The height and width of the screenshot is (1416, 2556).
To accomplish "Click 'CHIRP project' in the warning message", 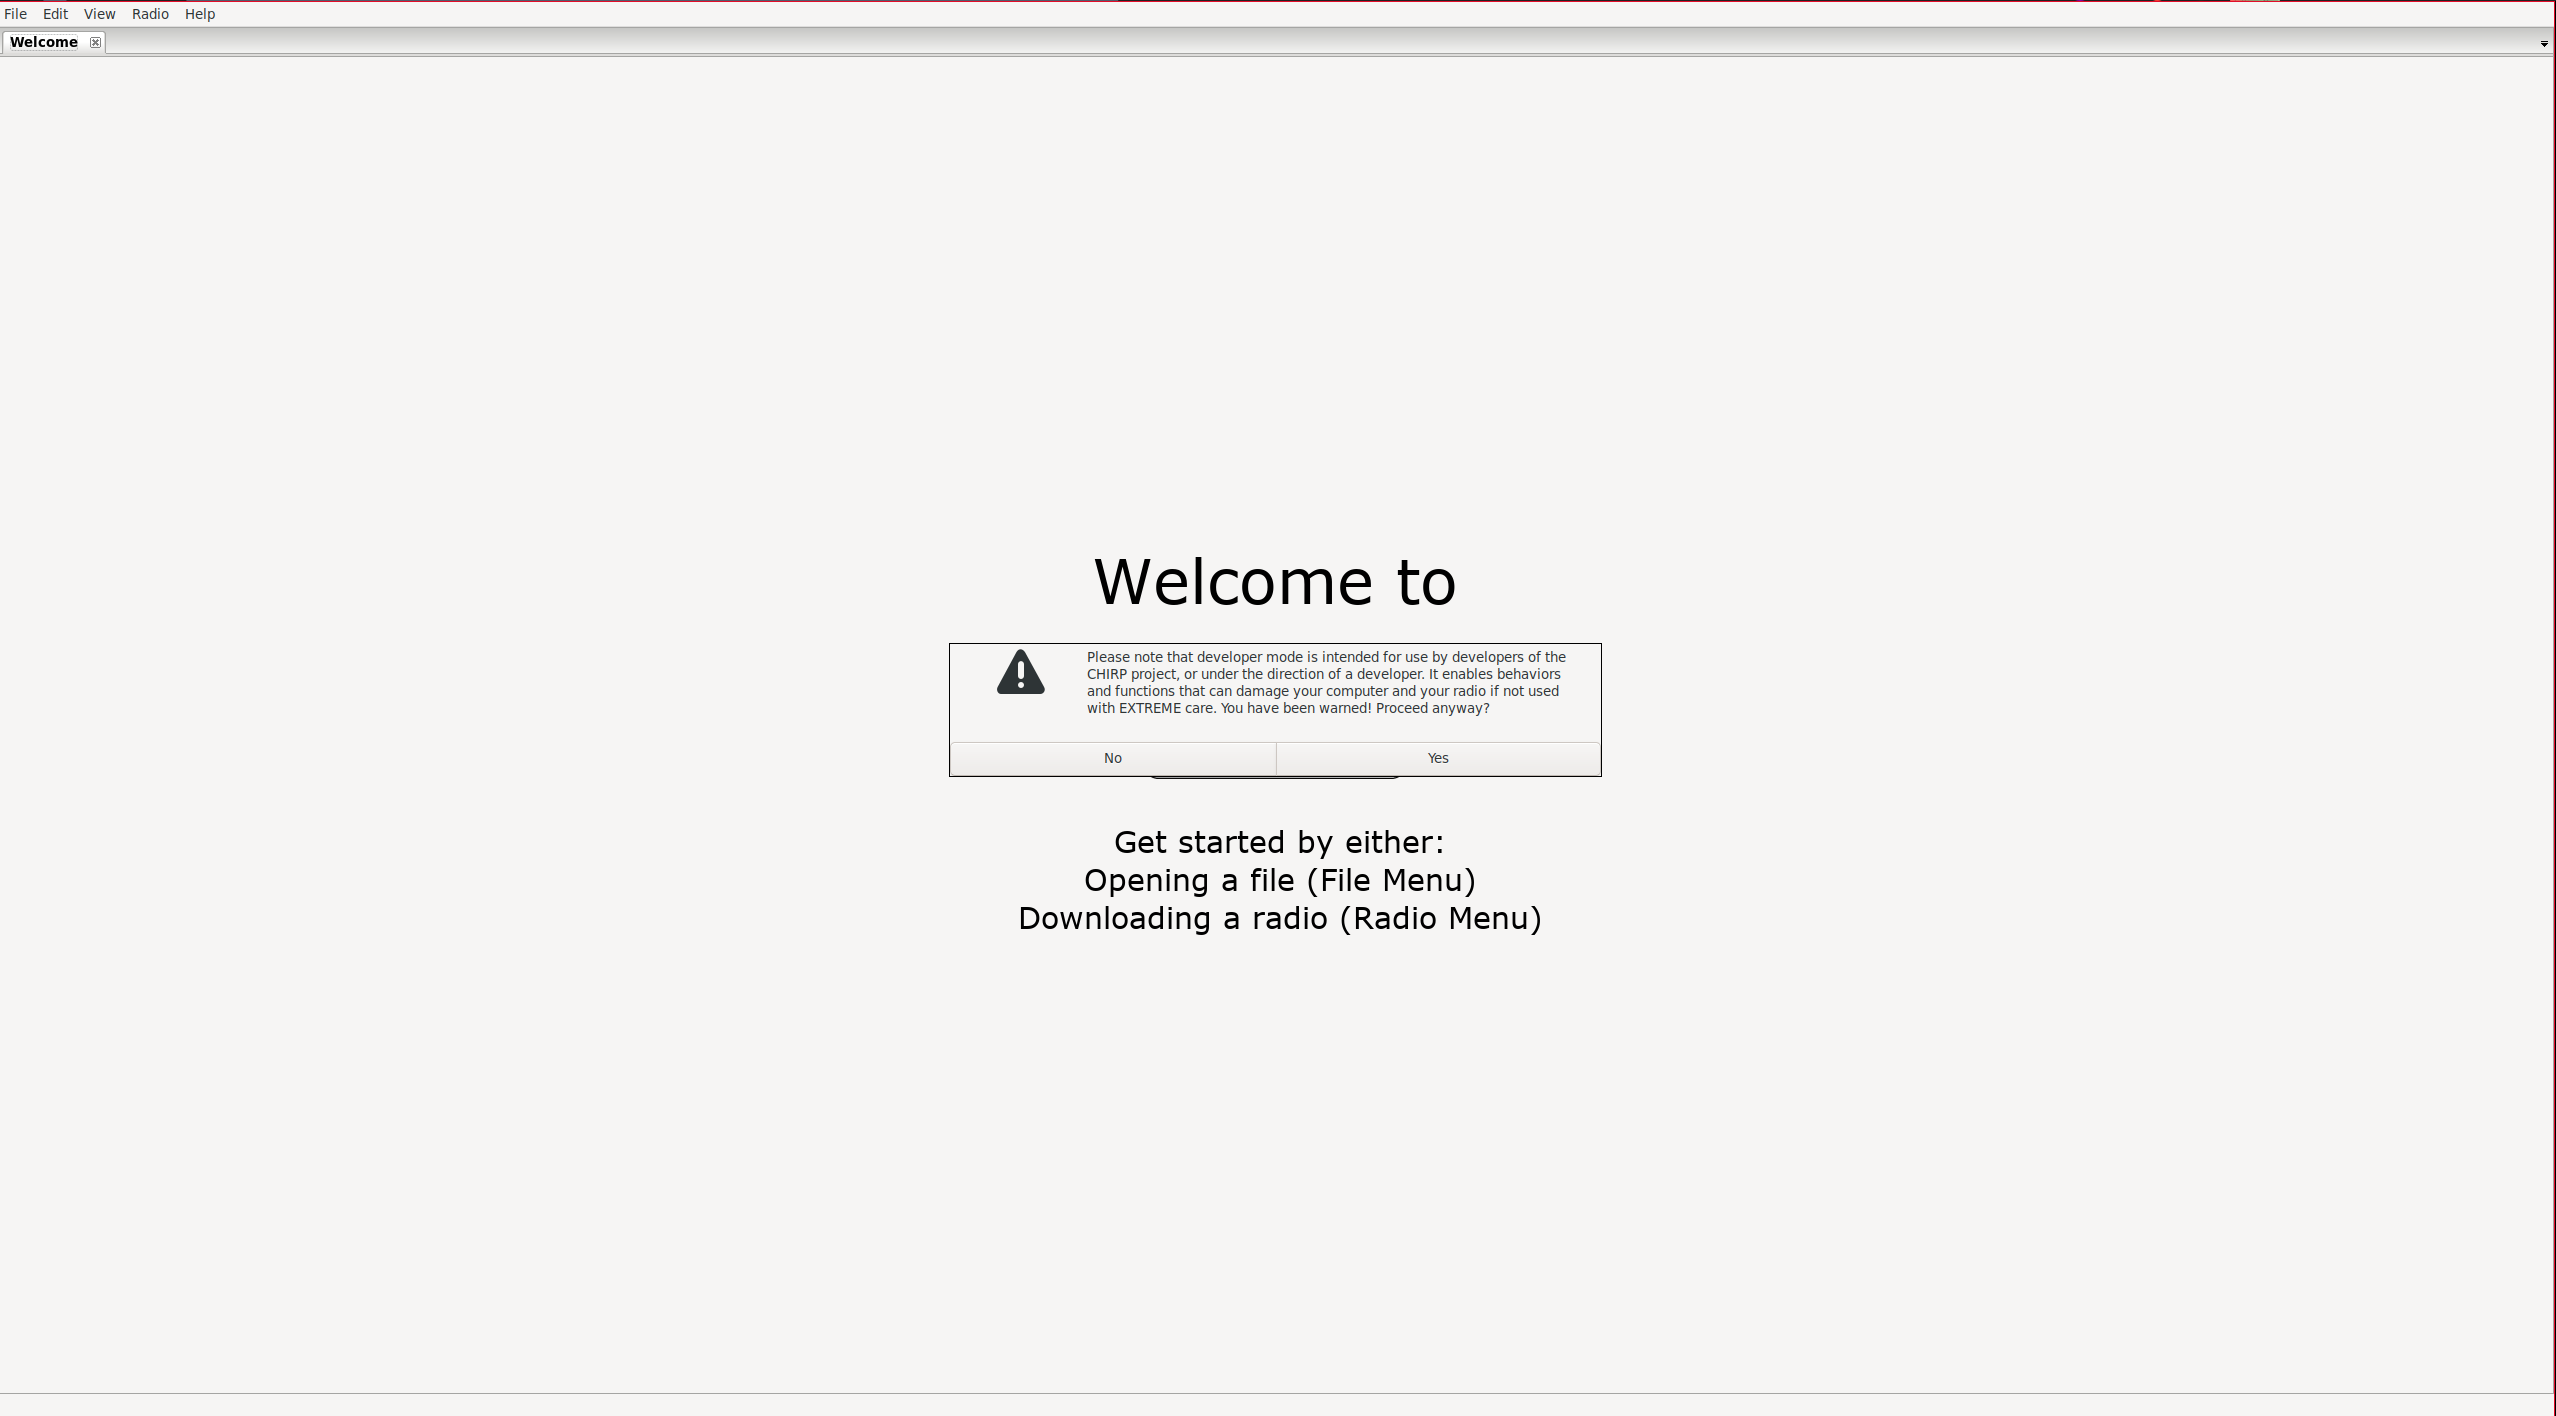I will pyautogui.click(x=1132, y=674).
